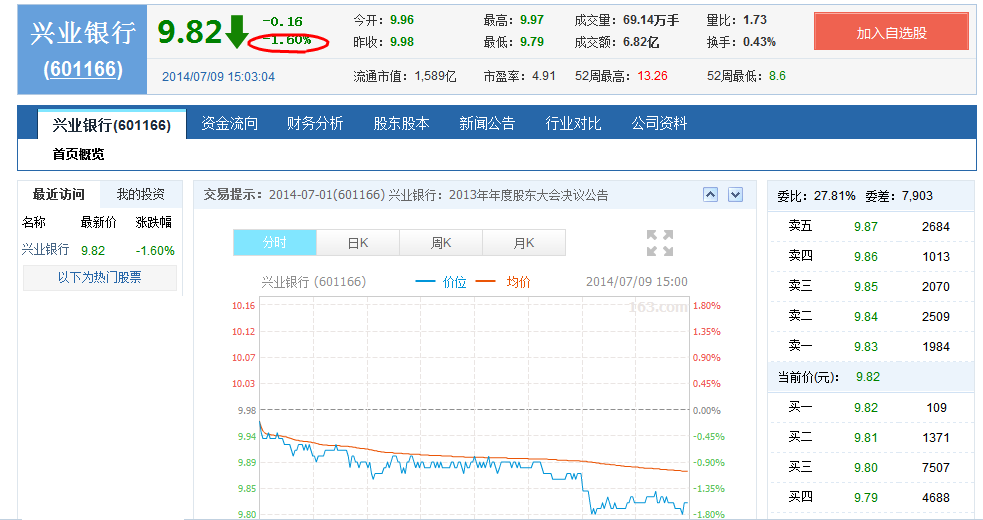
Task: Click the 卖三 volume 2070
Action: [x=935, y=287]
